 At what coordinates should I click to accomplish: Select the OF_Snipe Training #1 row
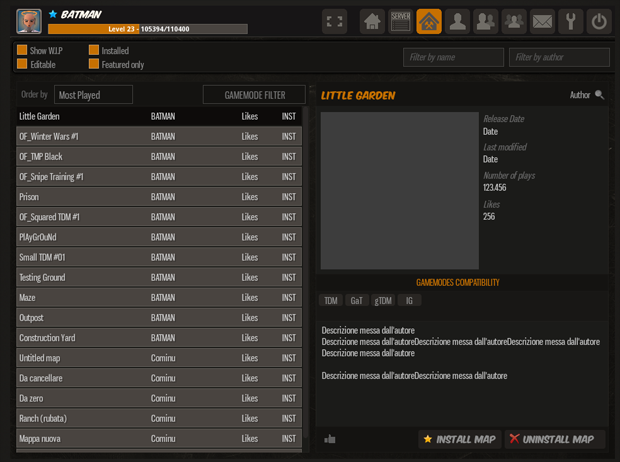click(x=159, y=177)
